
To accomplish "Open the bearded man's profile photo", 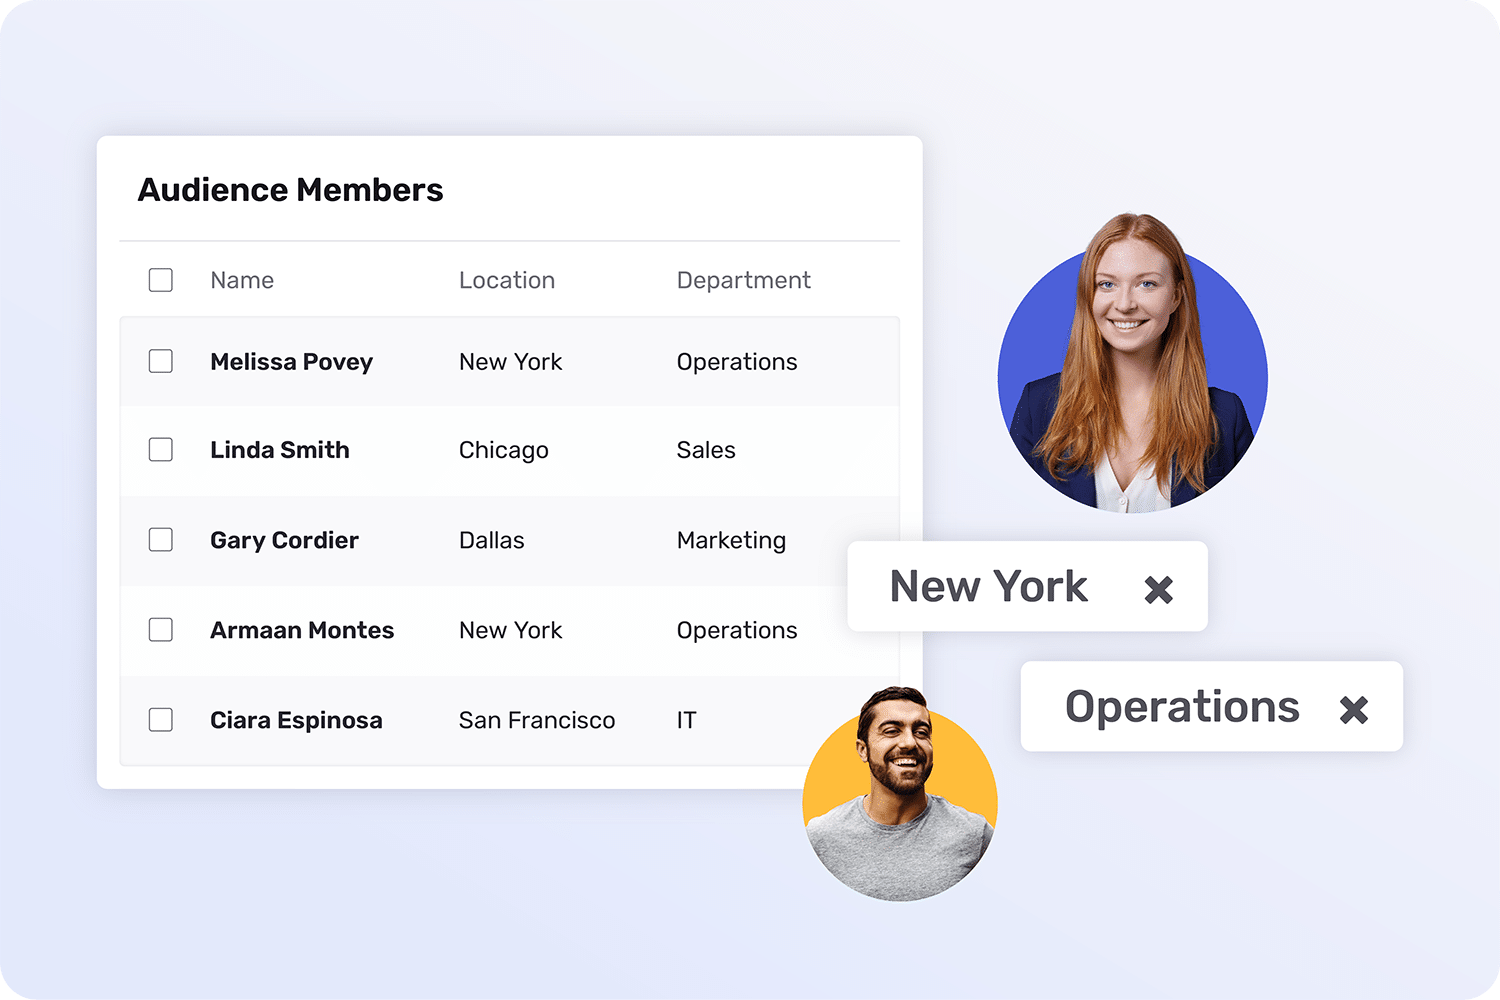I will coord(900,794).
